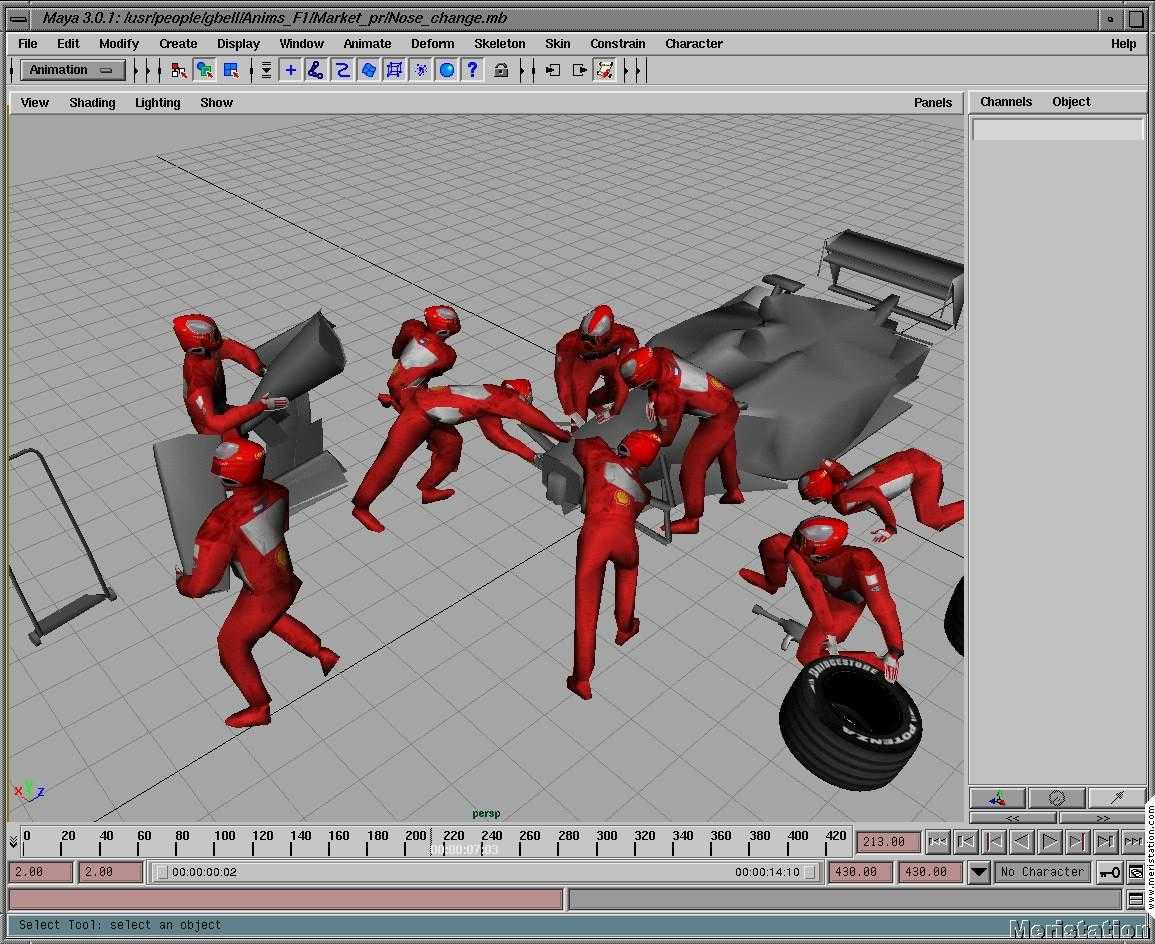The image size is (1155, 944).
Task: Click the play forwards button
Action: coord(1050,841)
